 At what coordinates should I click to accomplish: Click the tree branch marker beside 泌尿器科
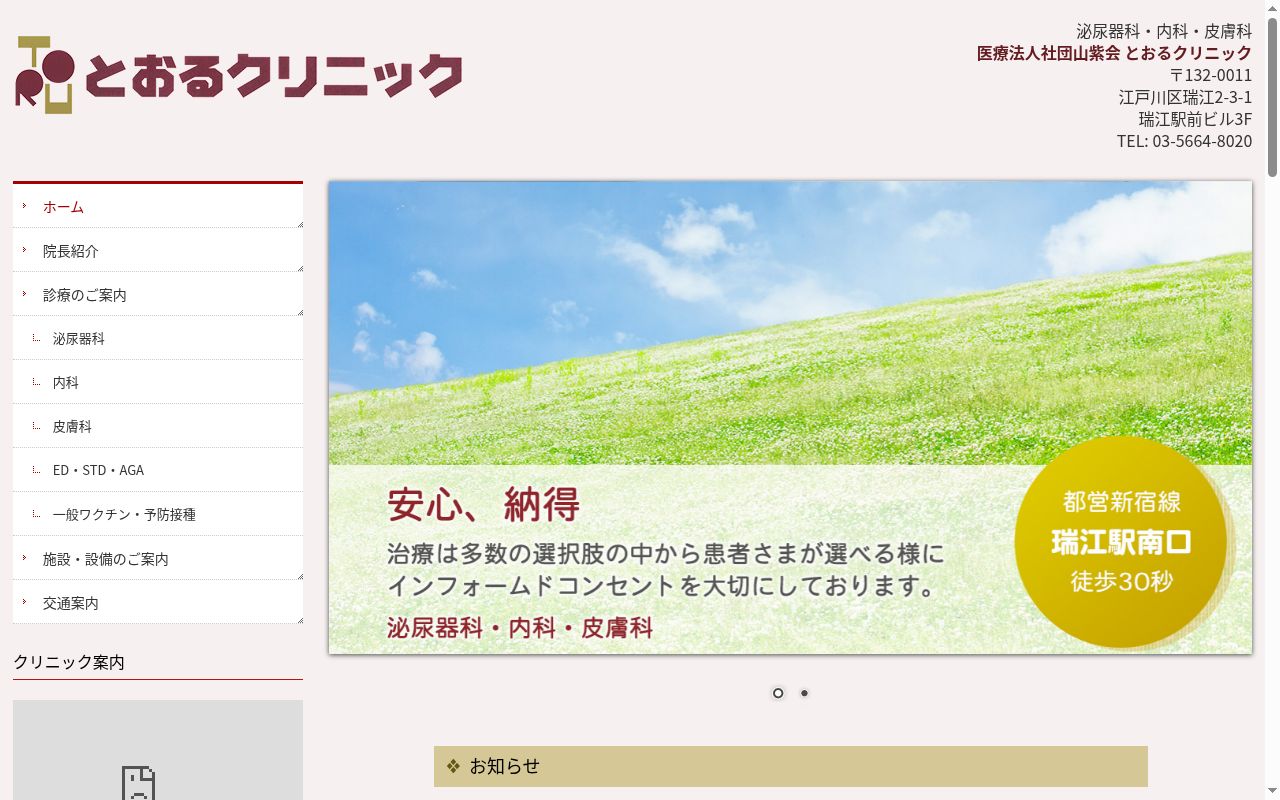tap(37, 338)
